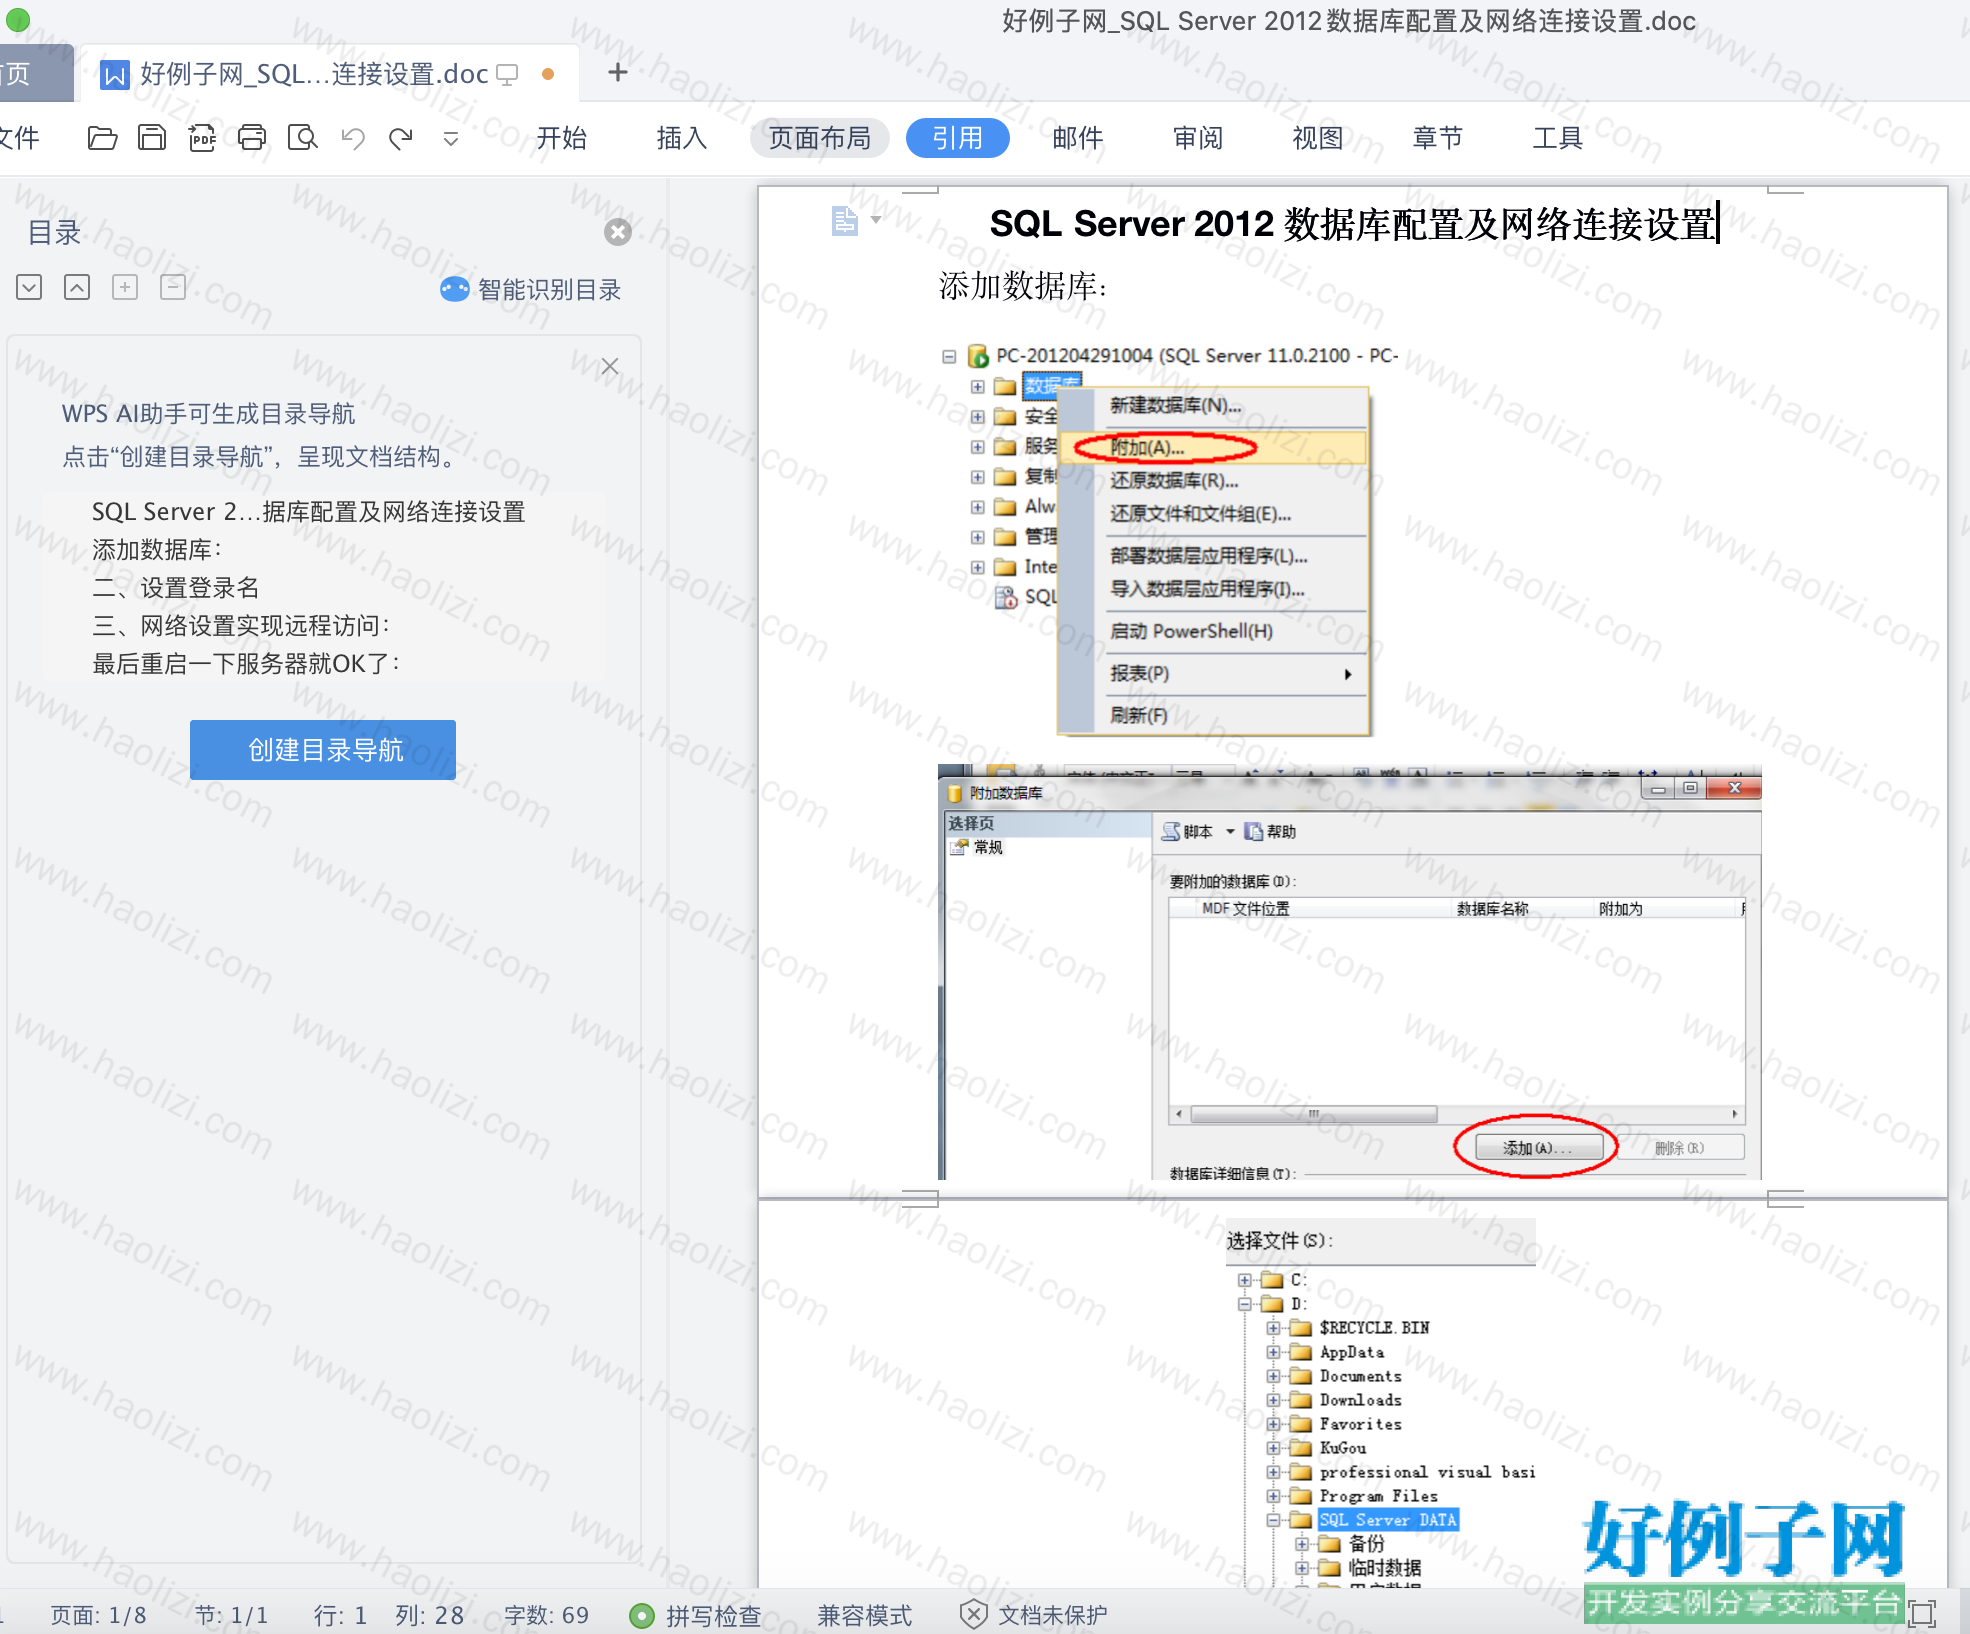Click '添加数据库:' line in document
This screenshot has width=1970, height=1634.
(x=1023, y=287)
